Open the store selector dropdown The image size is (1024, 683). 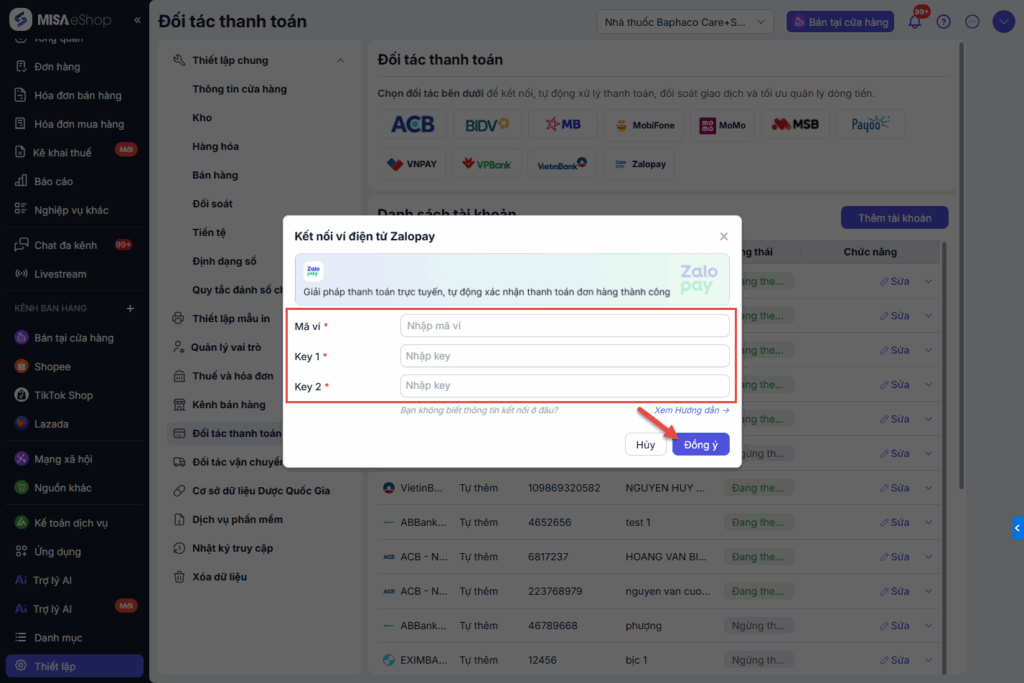pyautogui.click(x=685, y=21)
